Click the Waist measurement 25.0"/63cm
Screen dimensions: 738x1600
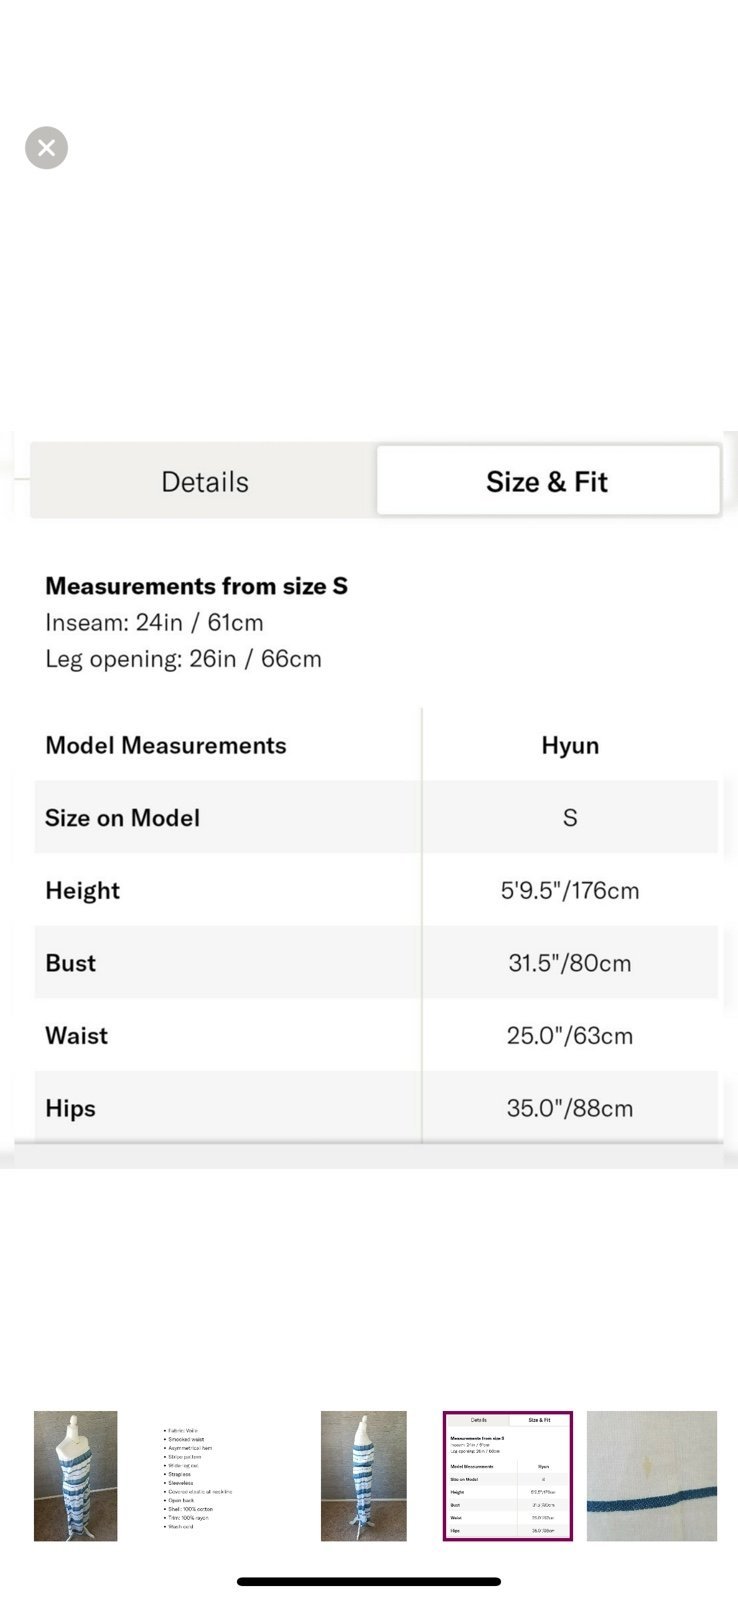[570, 1035]
